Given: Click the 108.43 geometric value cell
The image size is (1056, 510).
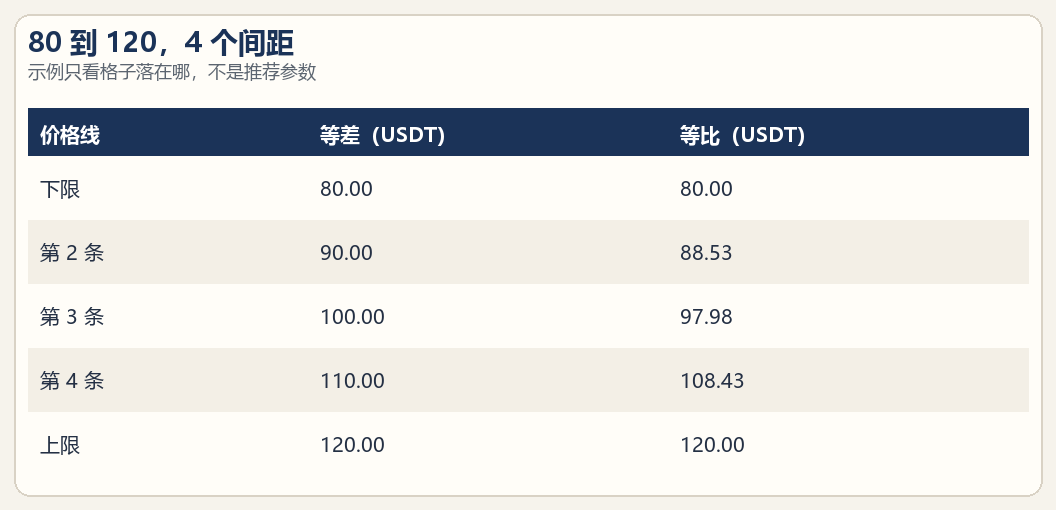Looking at the screenshot, I should (712, 381).
